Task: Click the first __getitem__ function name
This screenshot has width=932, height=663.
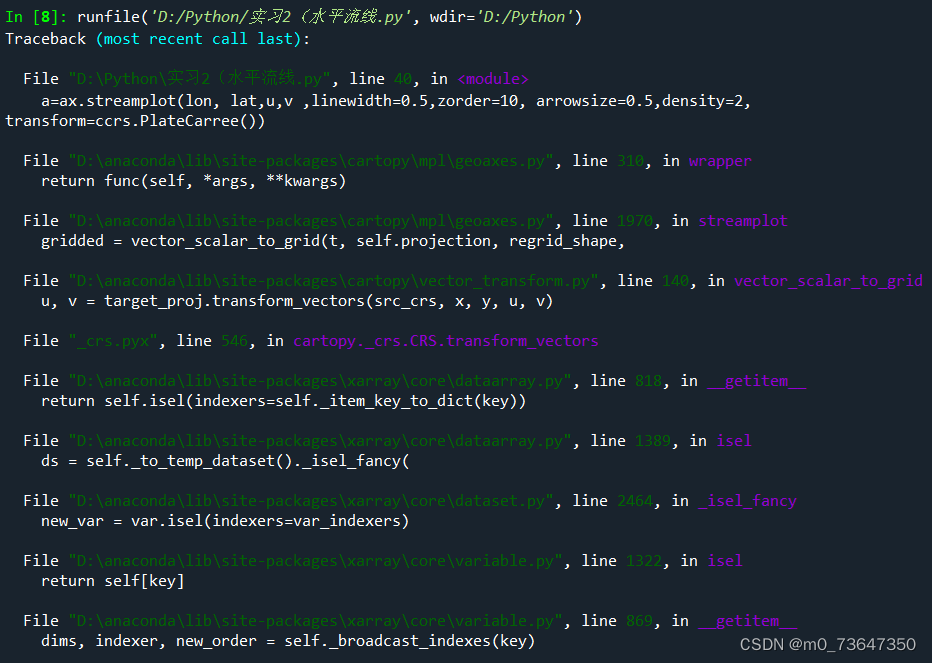Action: click(757, 380)
